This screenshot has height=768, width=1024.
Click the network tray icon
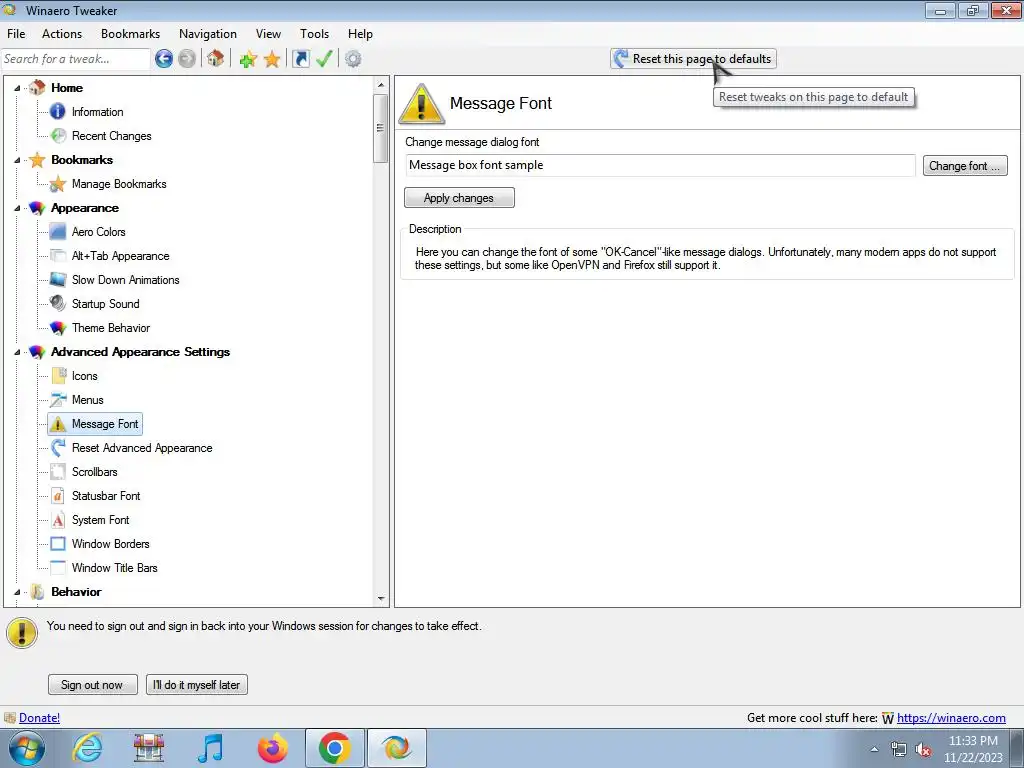pyautogui.click(x=899, y=750)
